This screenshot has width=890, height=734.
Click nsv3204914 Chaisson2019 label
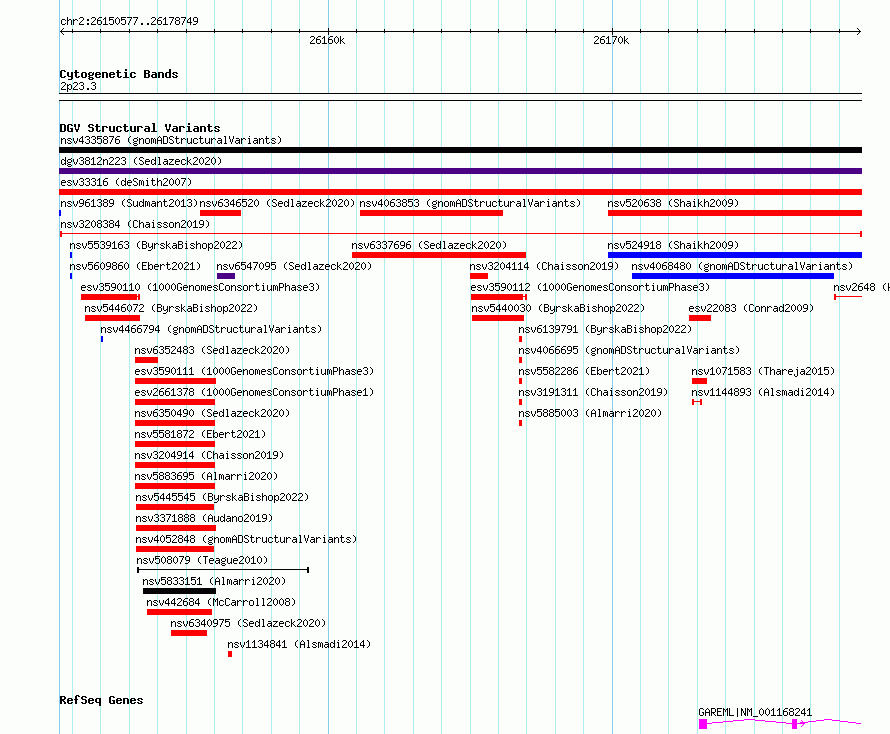click(209, 455)
